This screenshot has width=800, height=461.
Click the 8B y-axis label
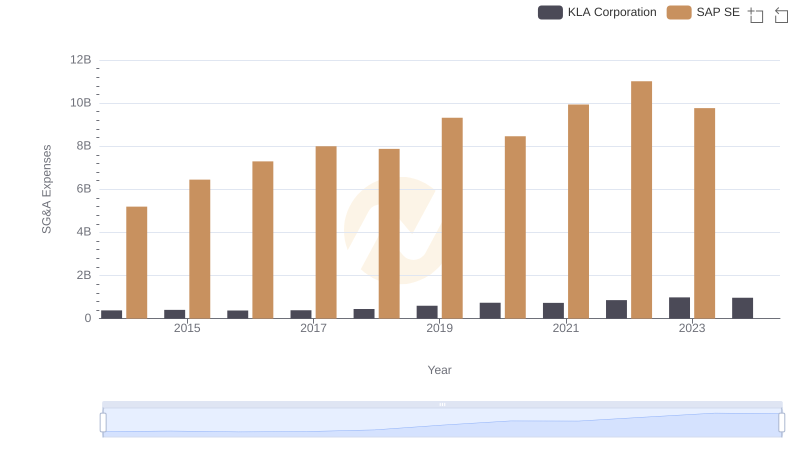[84, 146]
